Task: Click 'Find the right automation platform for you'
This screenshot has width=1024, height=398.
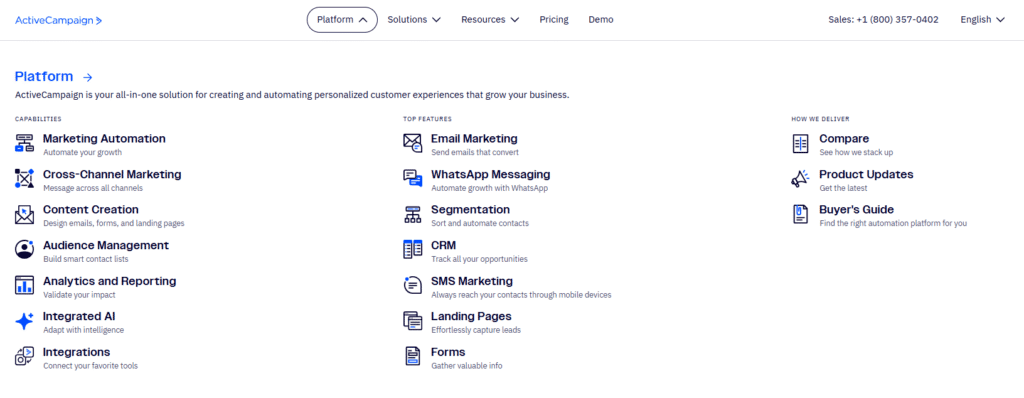Action: coord(893,224)
